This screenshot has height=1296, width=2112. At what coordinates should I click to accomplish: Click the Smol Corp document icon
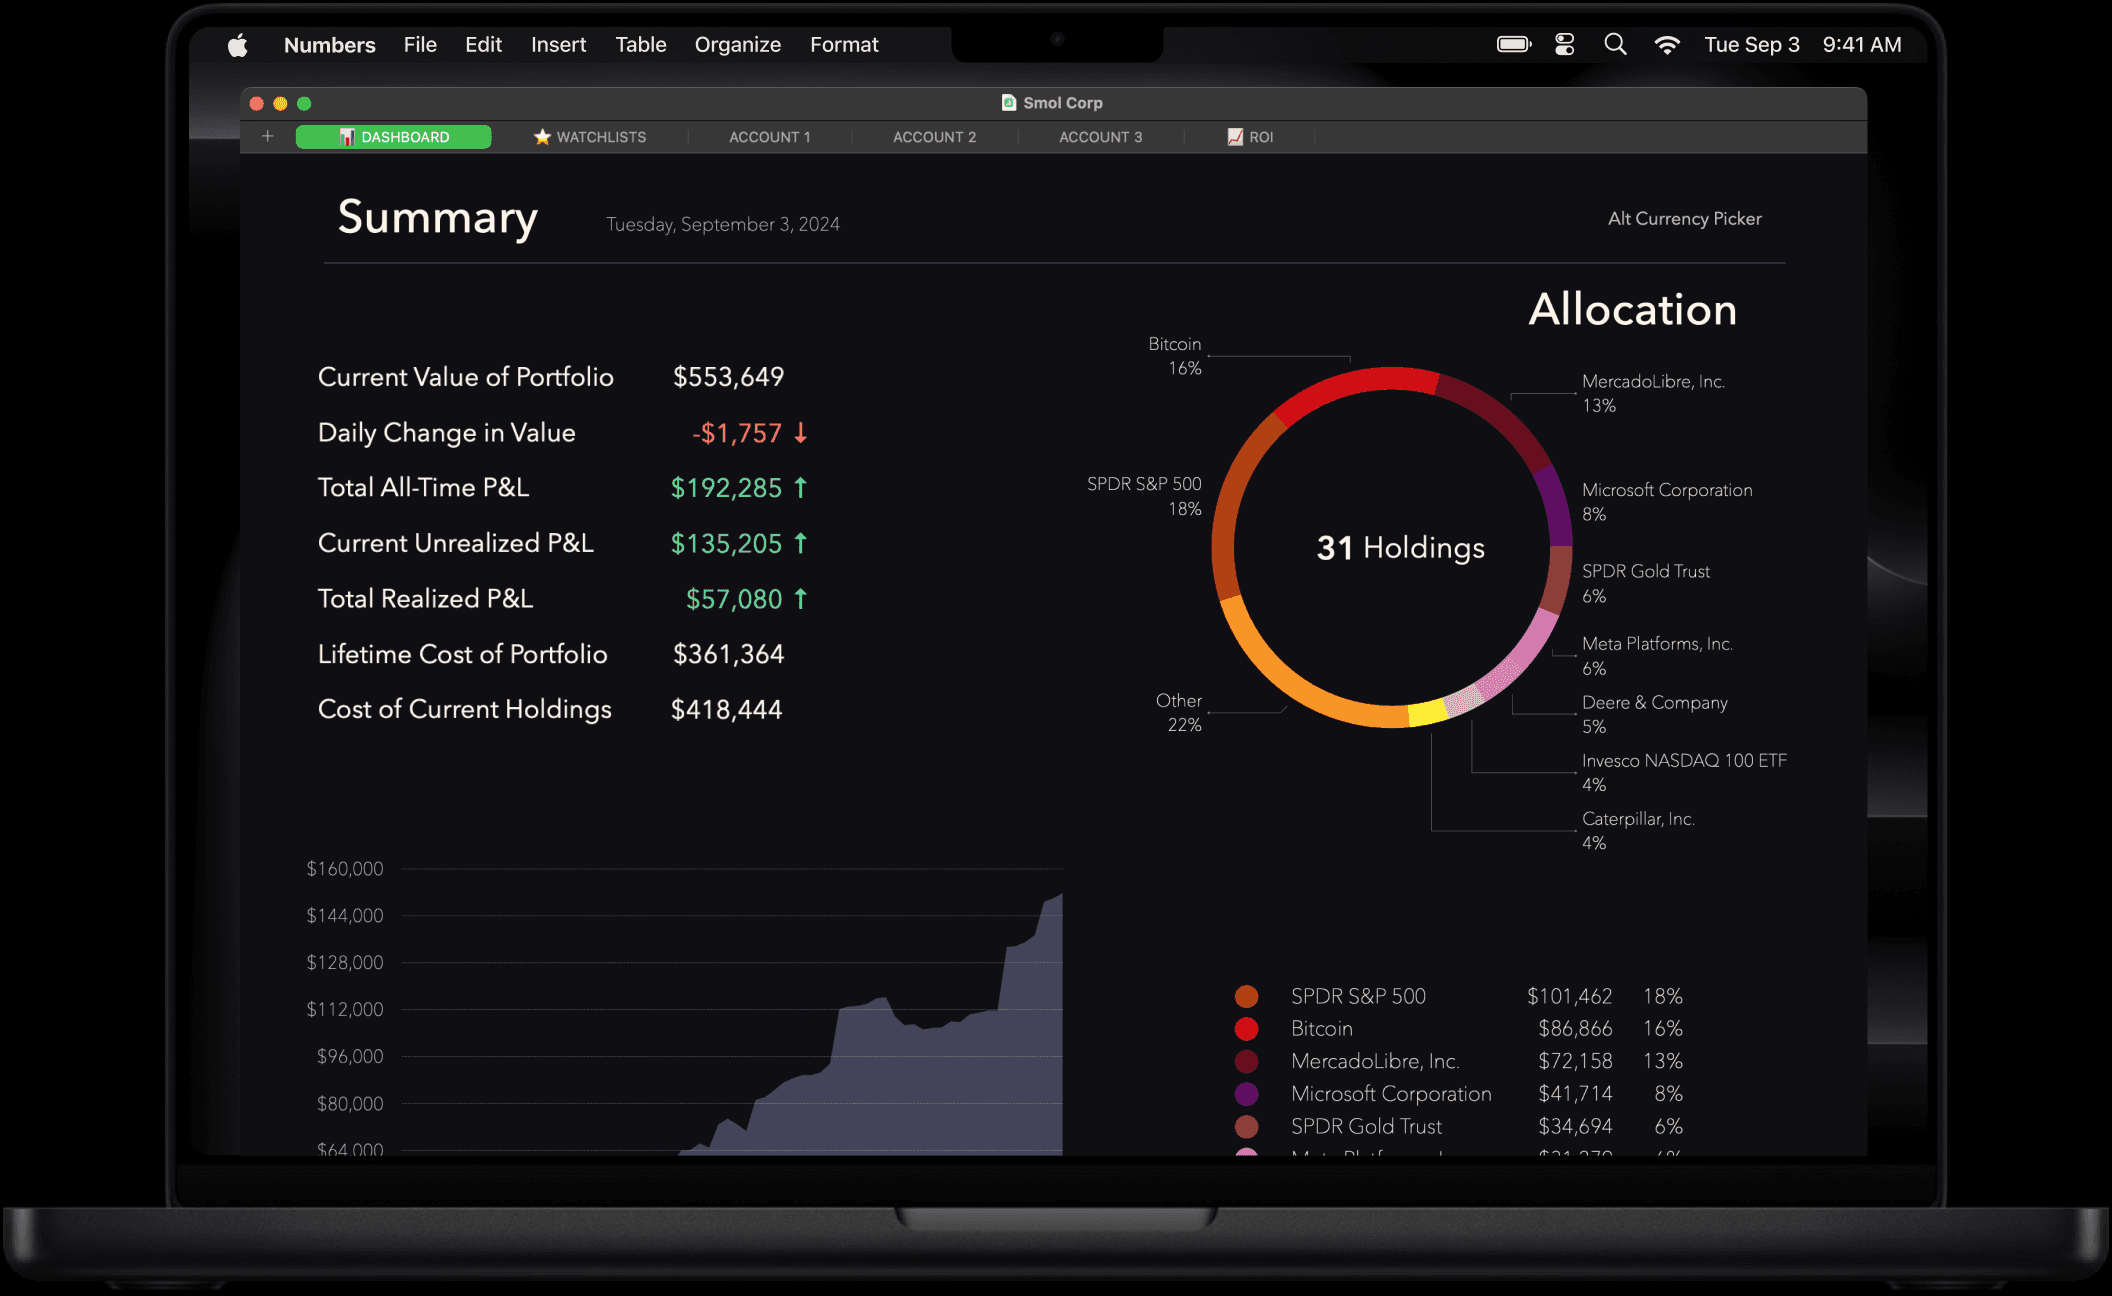tap(1009, 102)
